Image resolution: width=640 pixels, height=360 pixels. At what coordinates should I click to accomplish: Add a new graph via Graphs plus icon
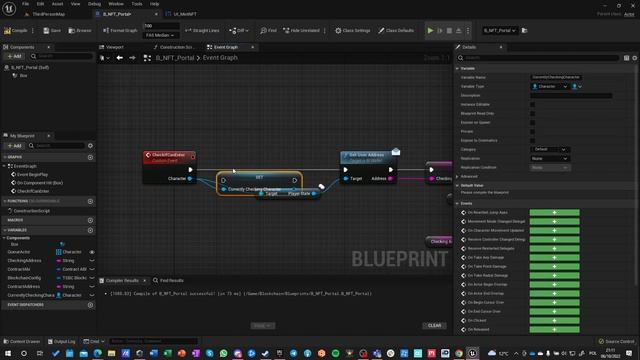90,157
